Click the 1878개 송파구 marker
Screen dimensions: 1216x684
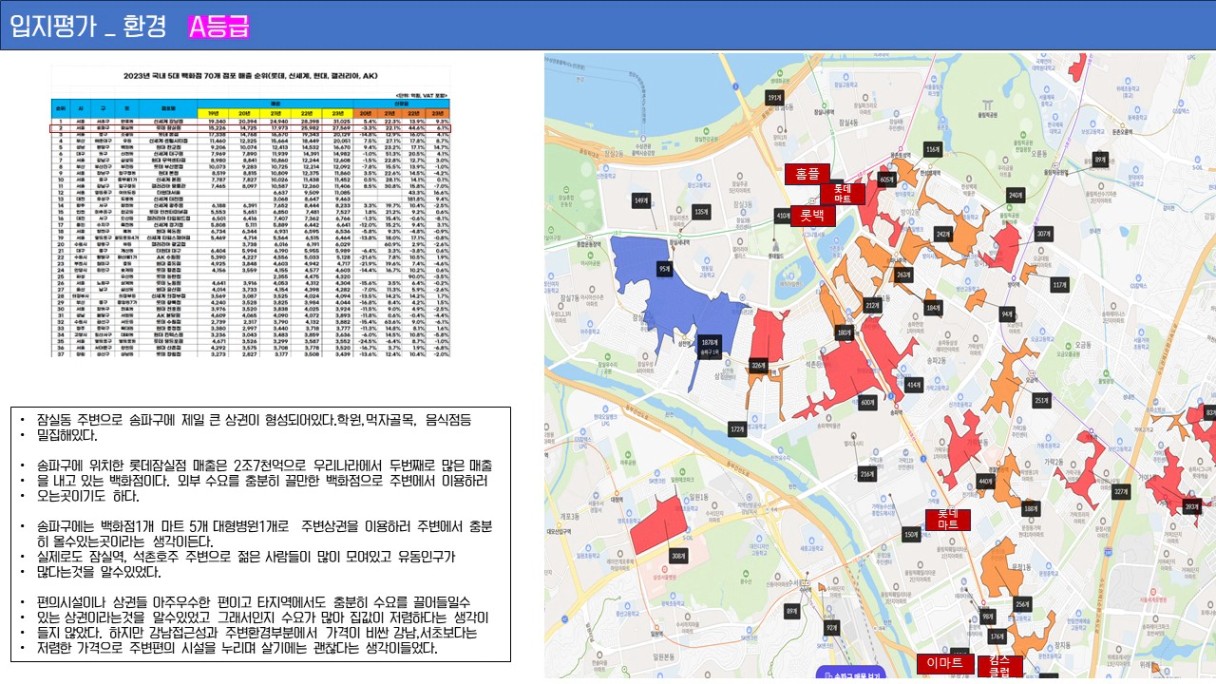(x=711, y=345)
